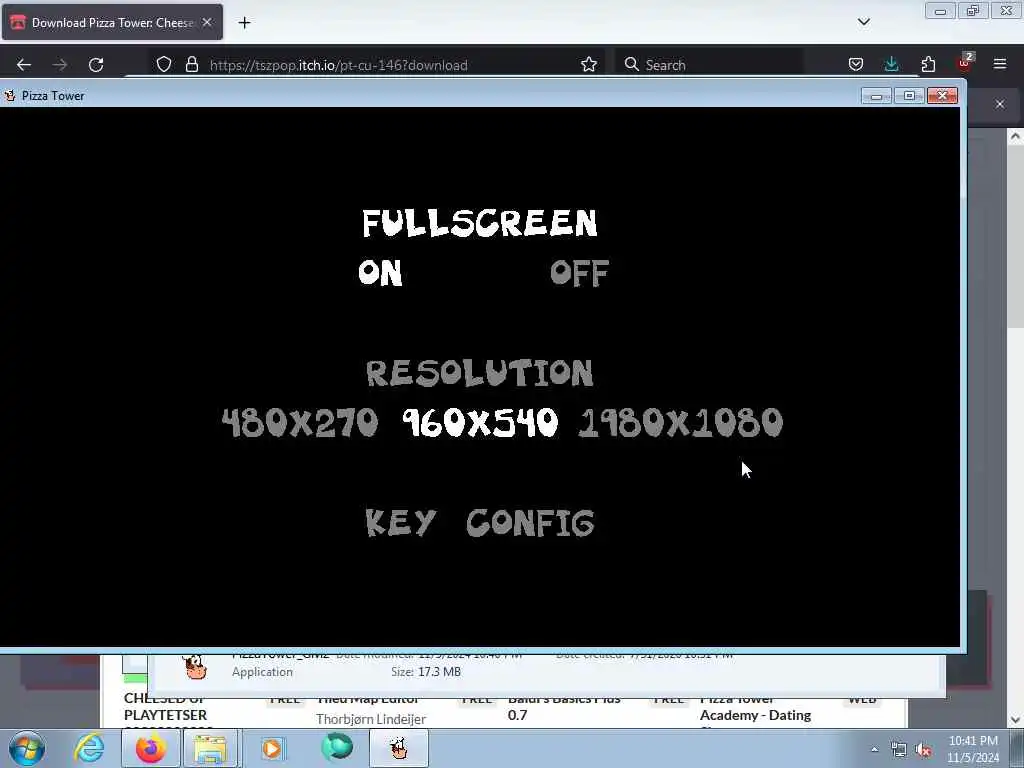Switch to the Download Pizza Tower tab
The image size is (1024, 768).
point(112,22)
